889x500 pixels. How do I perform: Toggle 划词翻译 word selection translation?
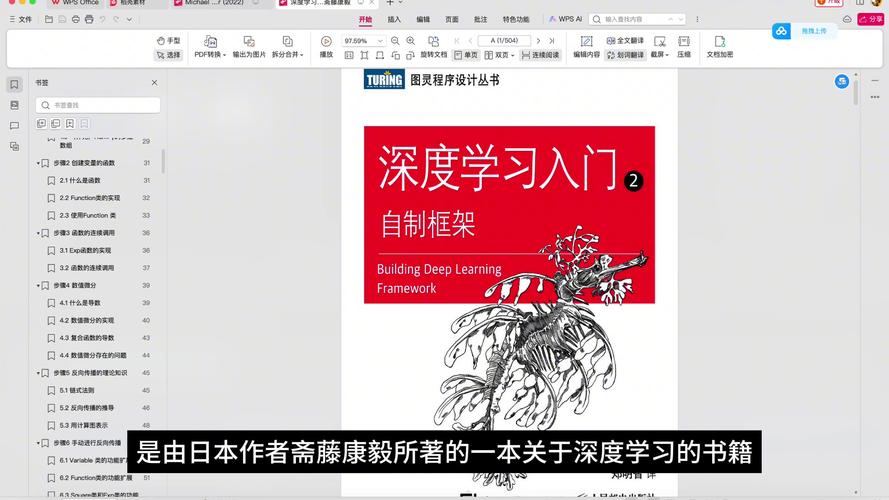pos(625,55)
